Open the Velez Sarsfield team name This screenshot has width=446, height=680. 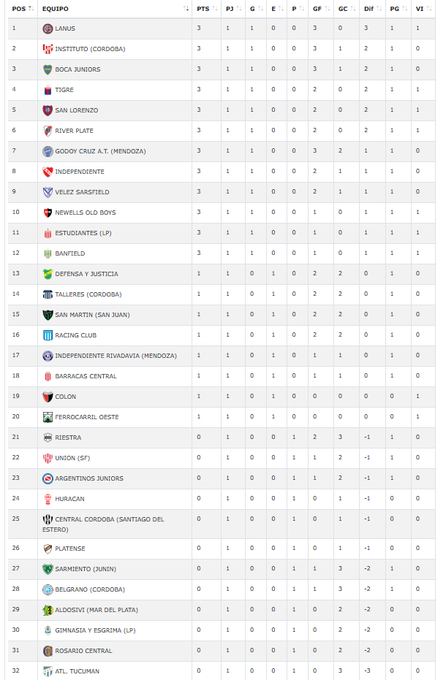pyautogui.click(x=82, y=192)
